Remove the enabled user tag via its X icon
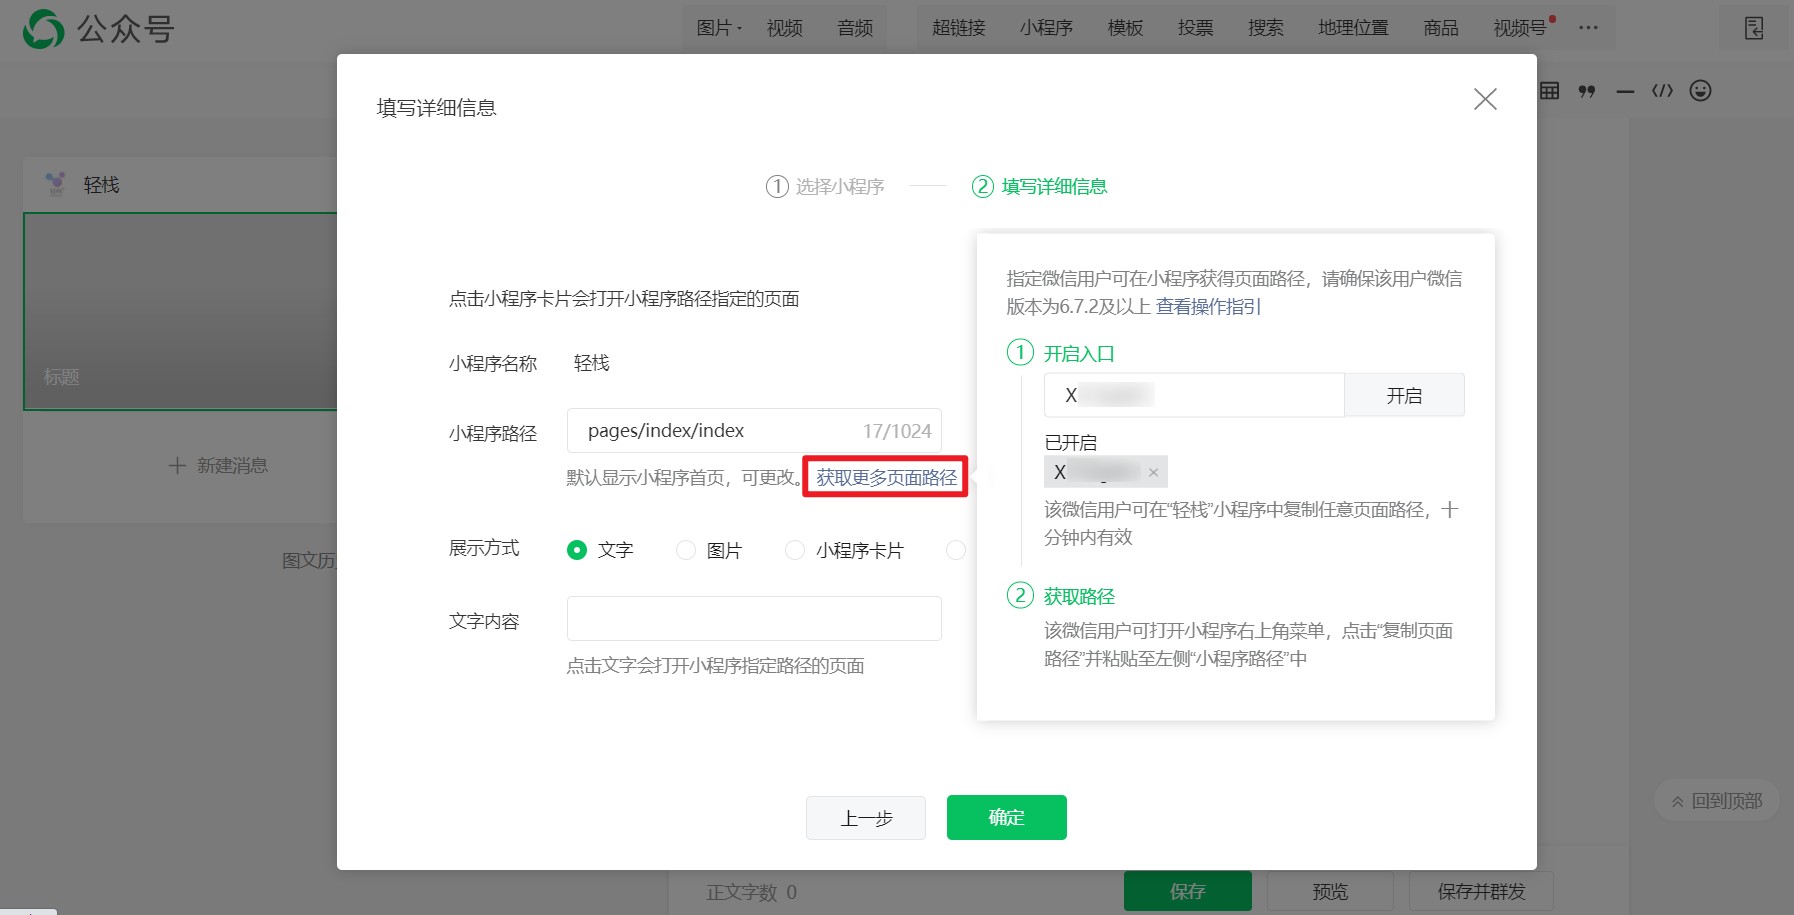The width and height of the screenshot is (1794, 915). (1154, 471)
